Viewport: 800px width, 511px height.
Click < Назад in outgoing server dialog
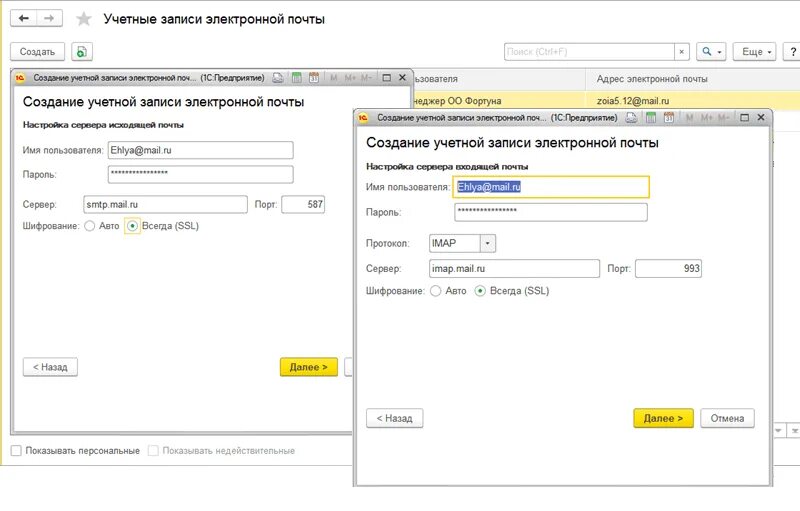pyautogui.click(x=50, y=367)
